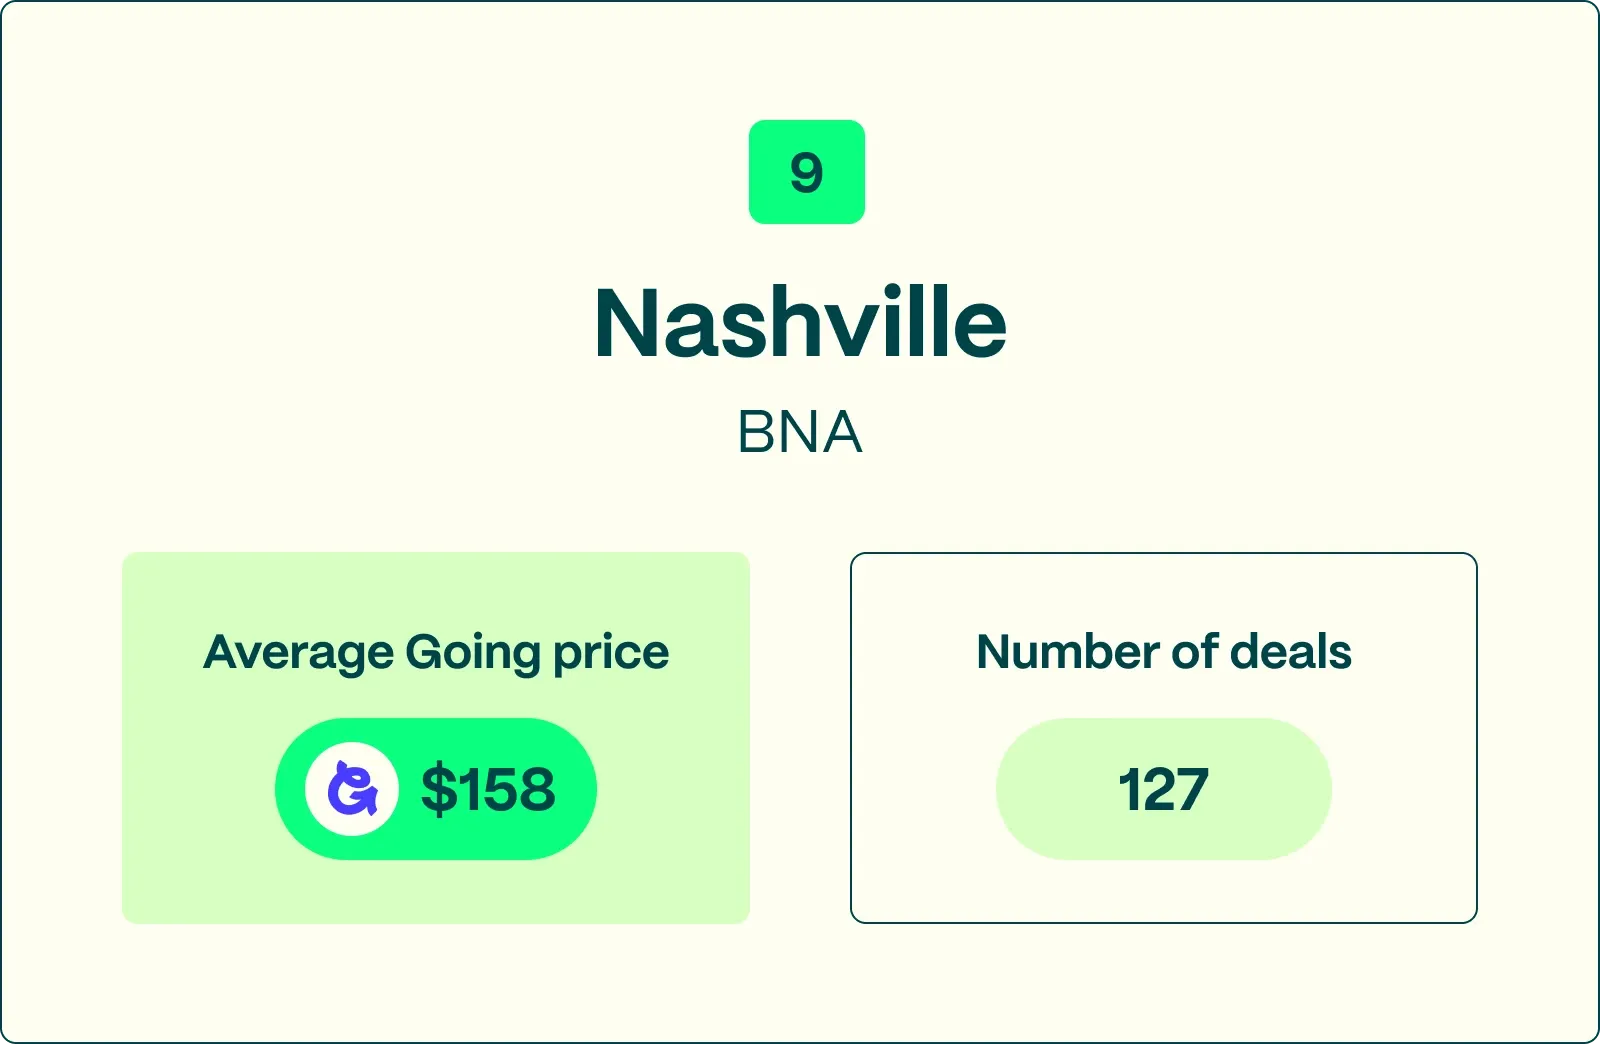Click the word deals in right card
The width and height of the screenshot is (1600, 1044).
(x=1290, y=652)
